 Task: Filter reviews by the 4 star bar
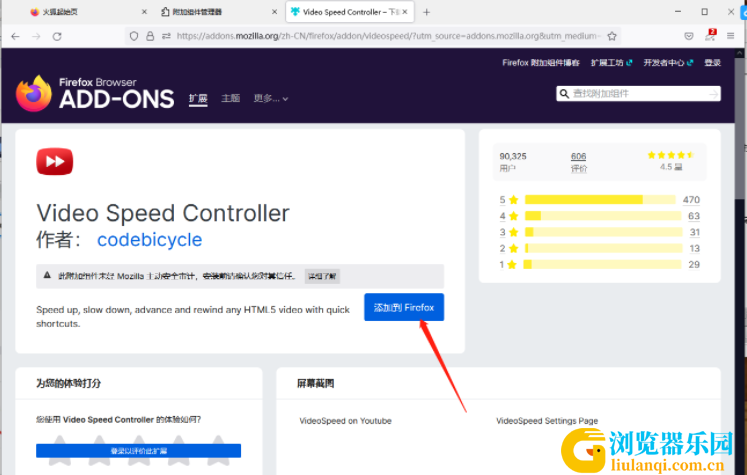point(603,216)
